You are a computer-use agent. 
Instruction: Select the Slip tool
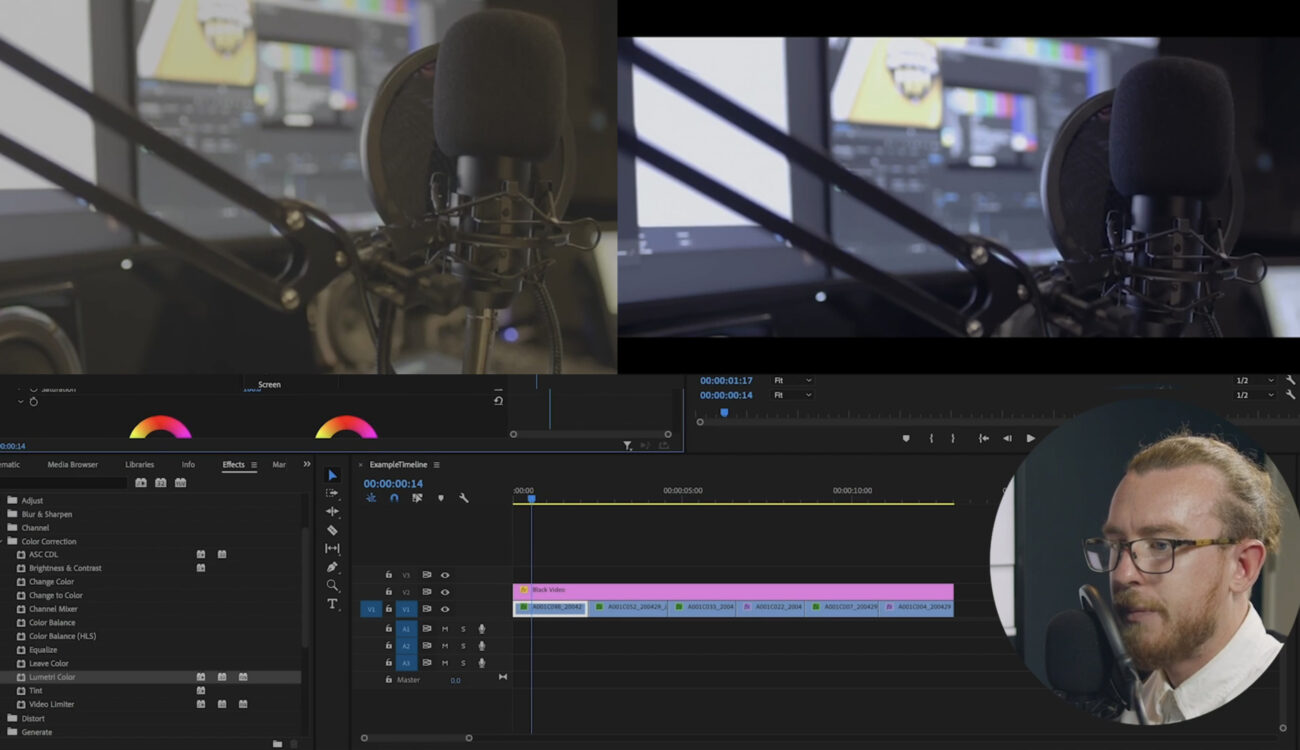pos(333,548)
